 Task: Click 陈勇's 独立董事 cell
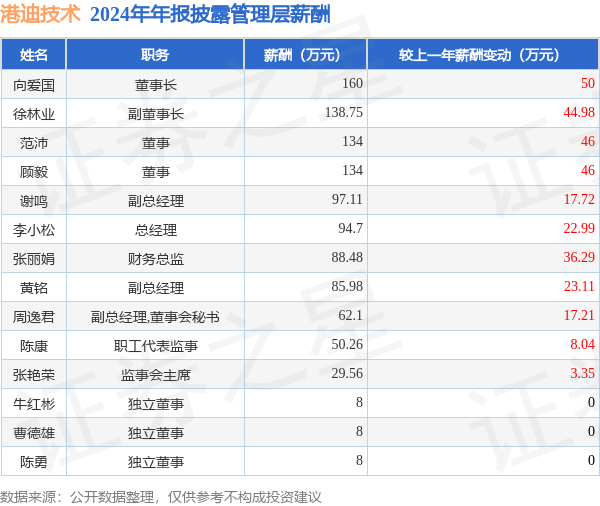pos(155,462)
